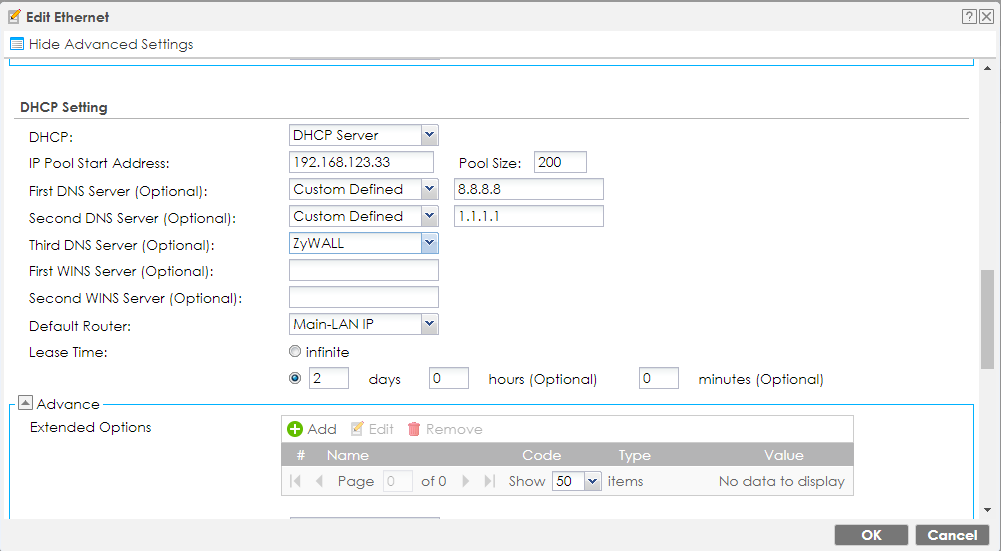Click Hide Advanced Settings
The height and width of the screenshot is (551, 1001).
pyautogui.click(x=102, y=44)
